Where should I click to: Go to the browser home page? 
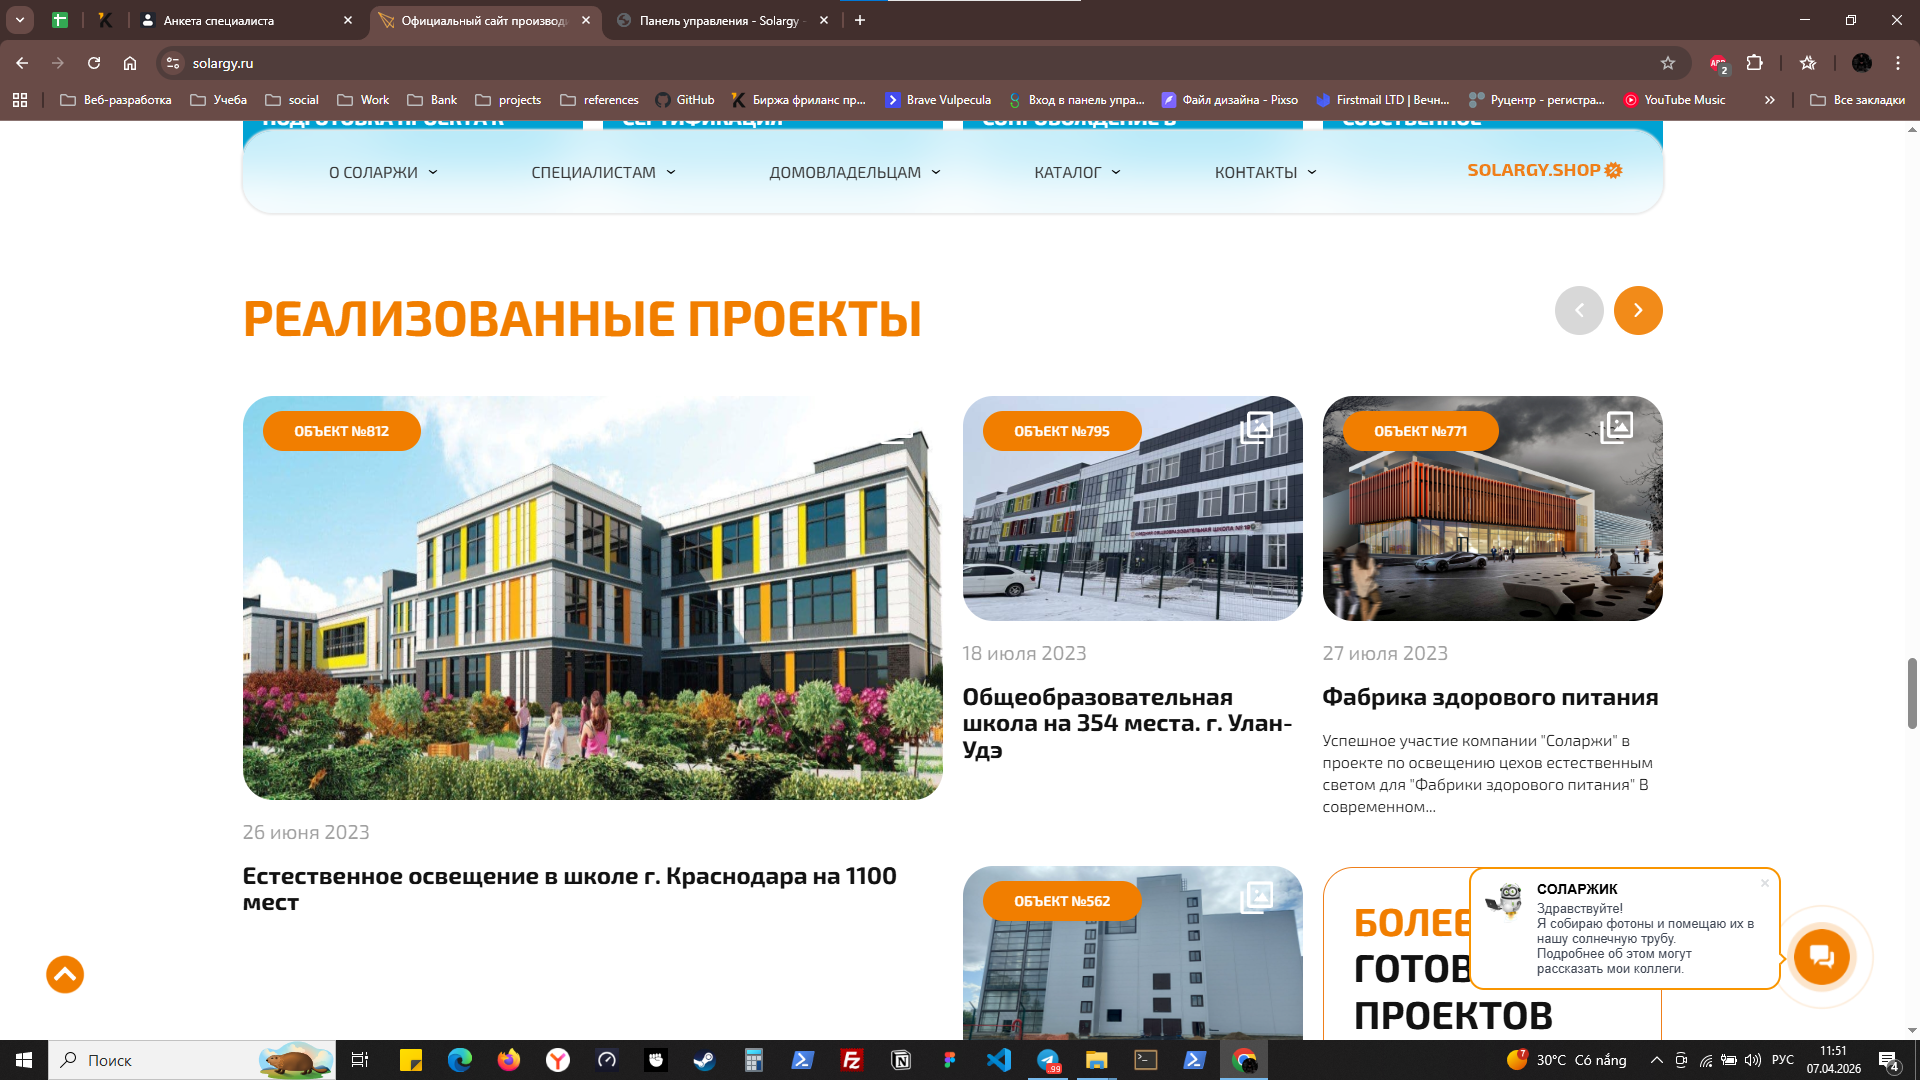tap(130, 63)
